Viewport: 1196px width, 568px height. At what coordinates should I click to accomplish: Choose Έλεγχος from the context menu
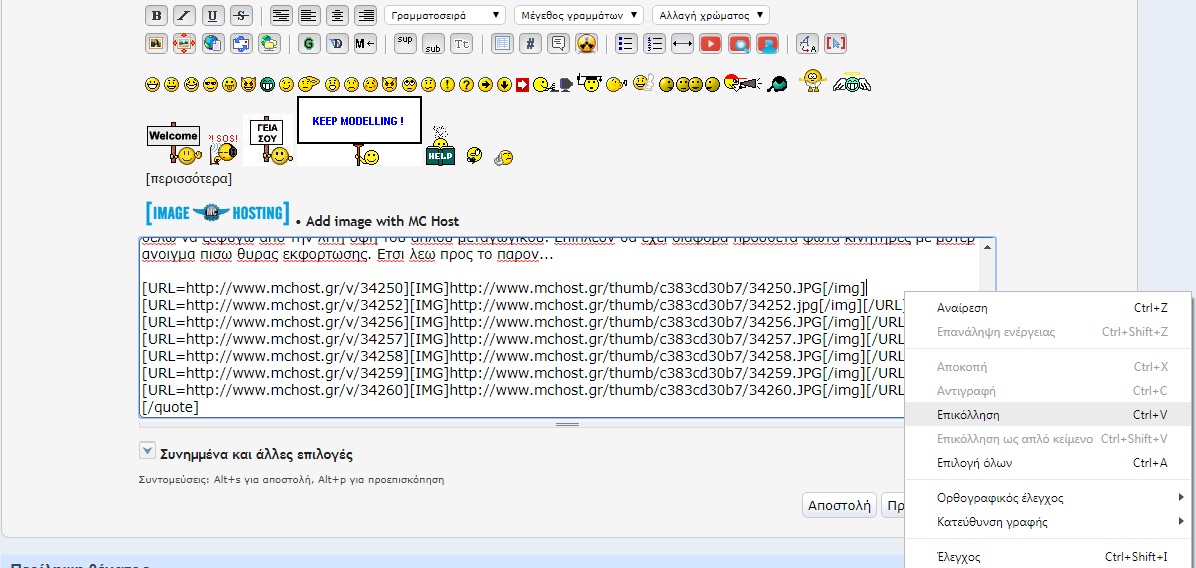1049,557
